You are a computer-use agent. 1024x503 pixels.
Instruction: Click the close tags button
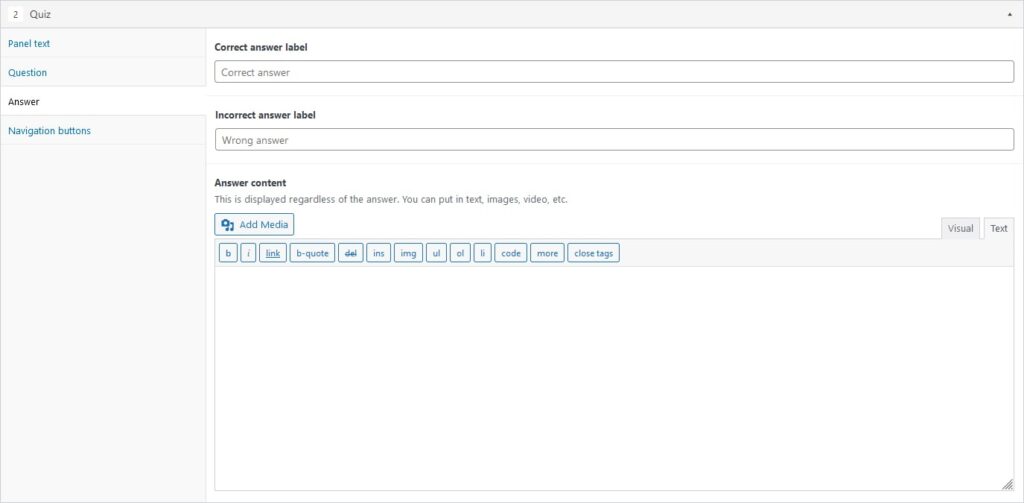(594, 253)
